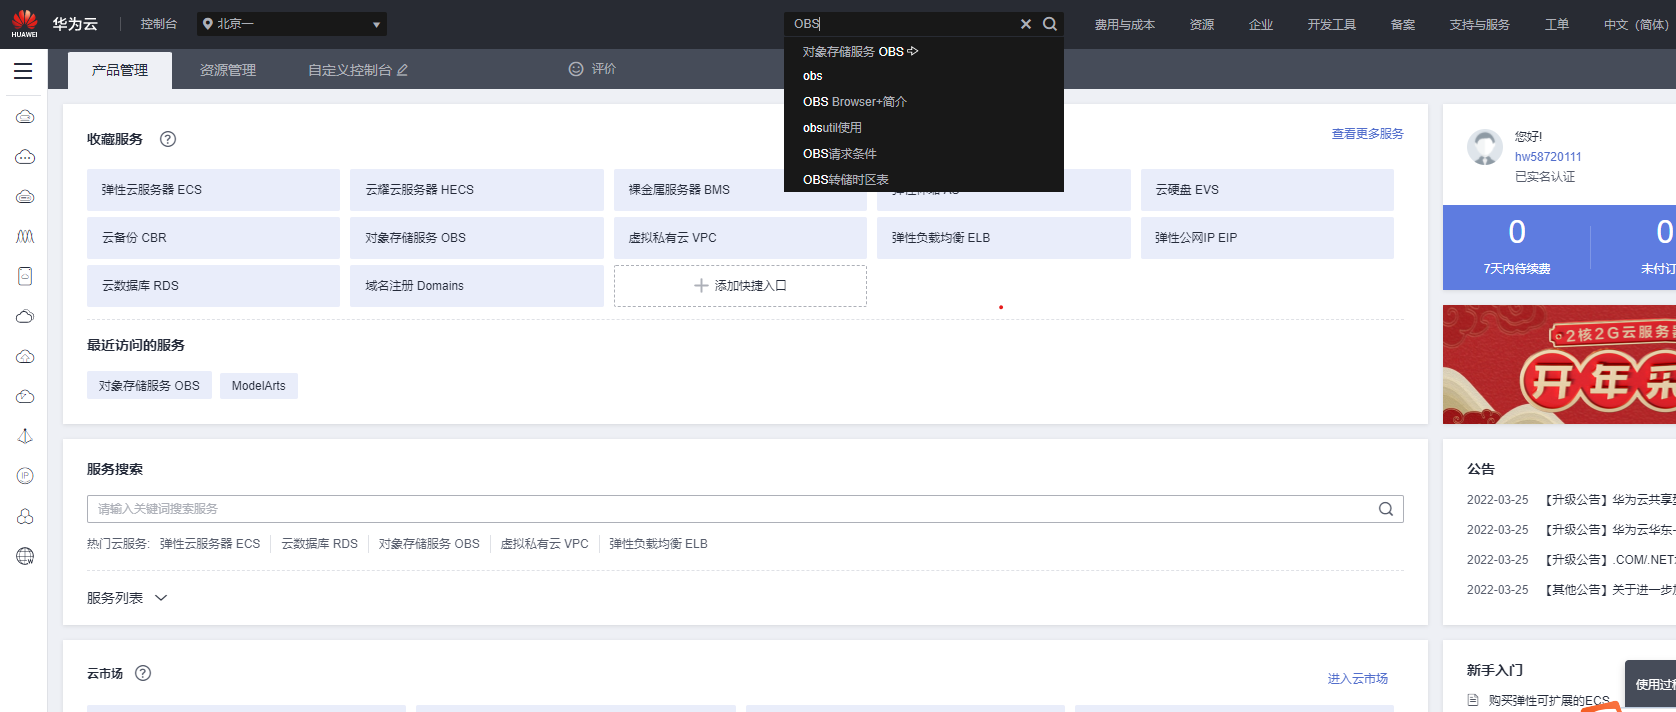Open 云备份 CBR tile
The image size is (1676, 712).
213,238
